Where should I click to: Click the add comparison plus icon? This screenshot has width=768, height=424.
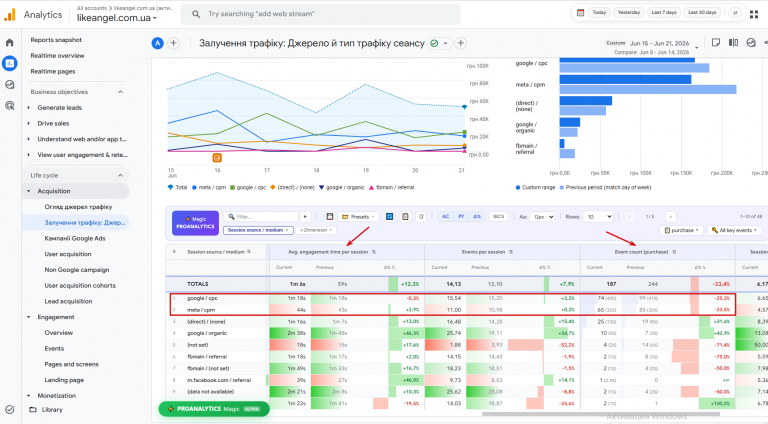pos(173,43)
